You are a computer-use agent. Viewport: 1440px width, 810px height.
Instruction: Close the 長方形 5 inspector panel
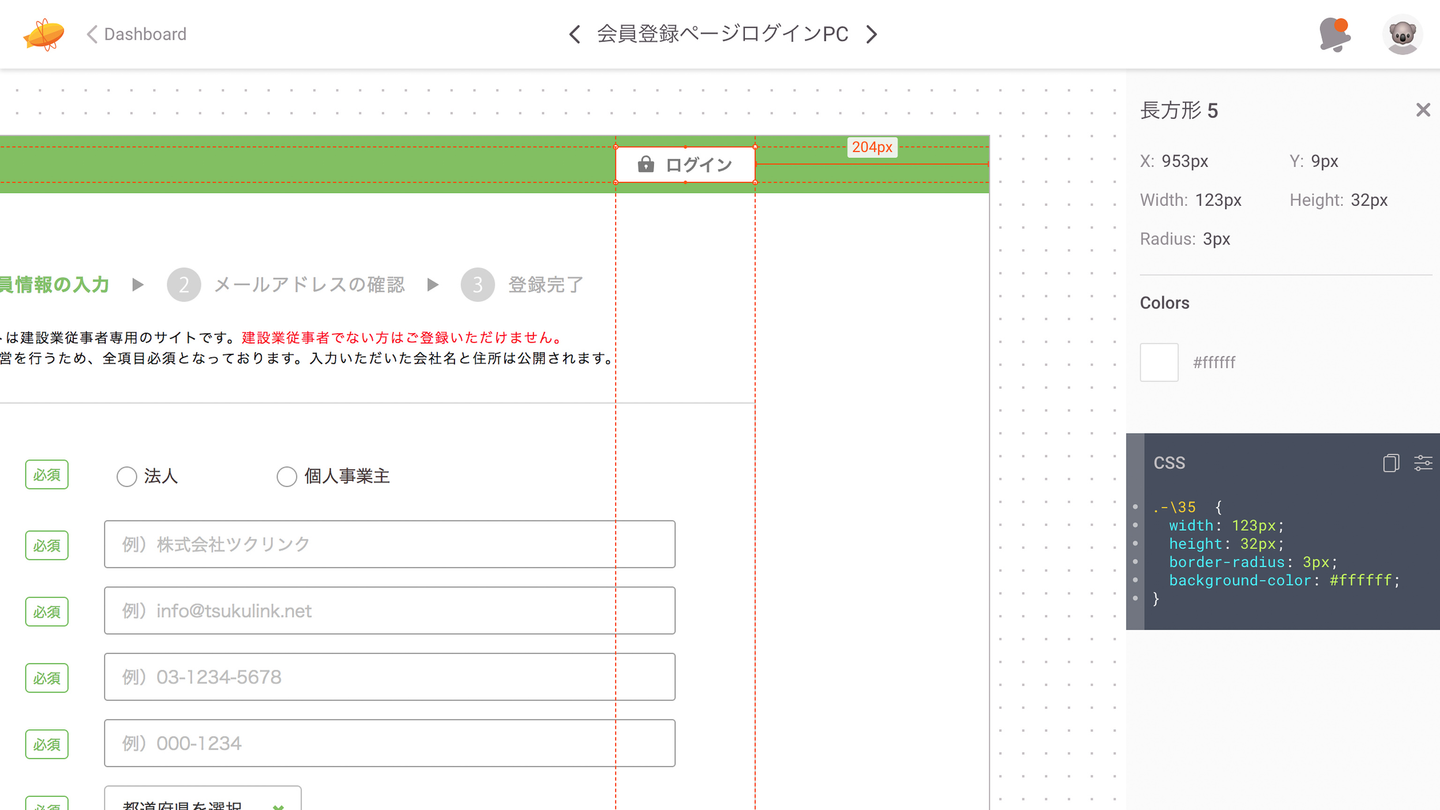[x=1423, y=110]
